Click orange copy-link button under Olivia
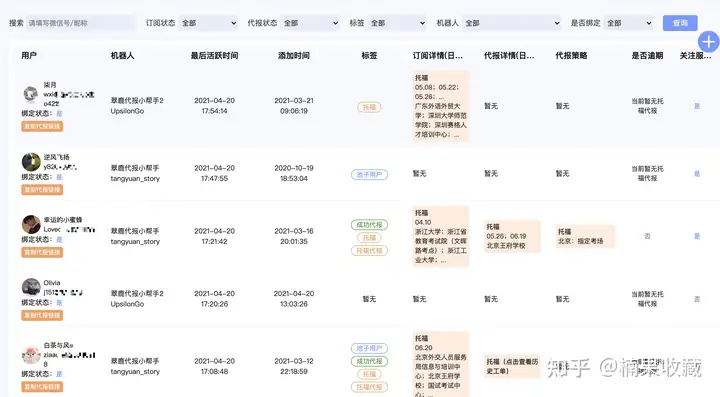This screenshot has width=720, height=397. (42, 315)
